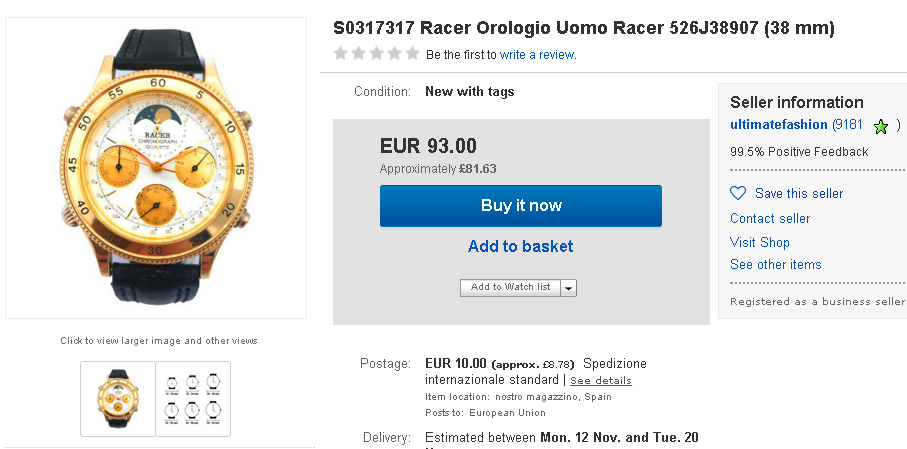Visit the seller's Shop
Viewport: 907px width, 449px height.
point(760,242)
